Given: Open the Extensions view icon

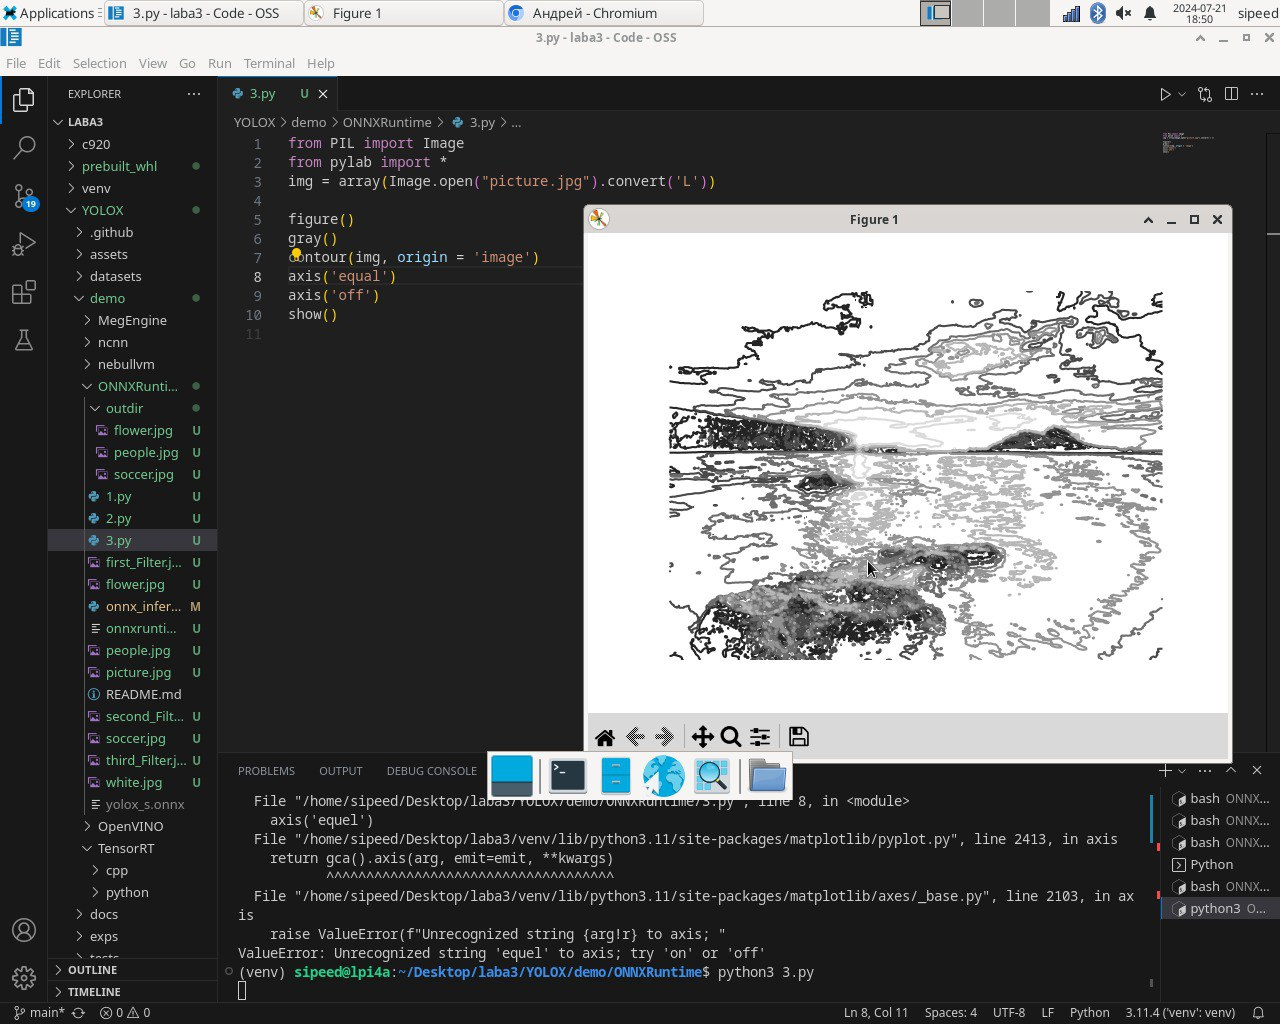Looking at the screenshot, I should [x=24, y=292].
